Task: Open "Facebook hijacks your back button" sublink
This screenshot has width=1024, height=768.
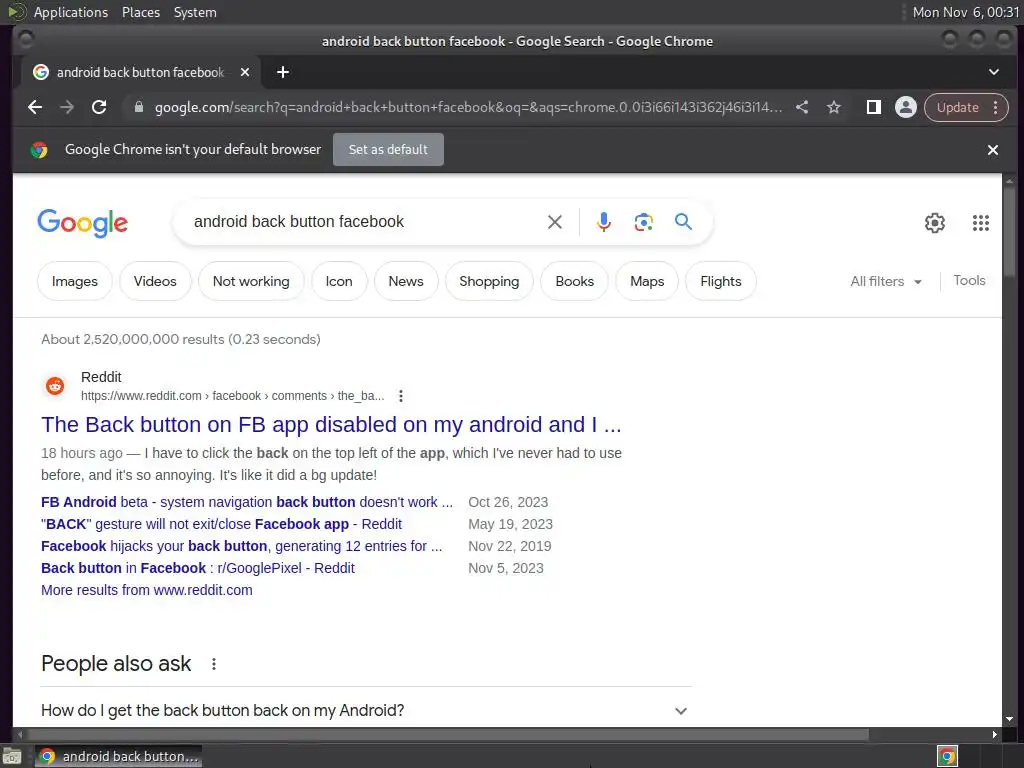Action: tap(242, 546)
